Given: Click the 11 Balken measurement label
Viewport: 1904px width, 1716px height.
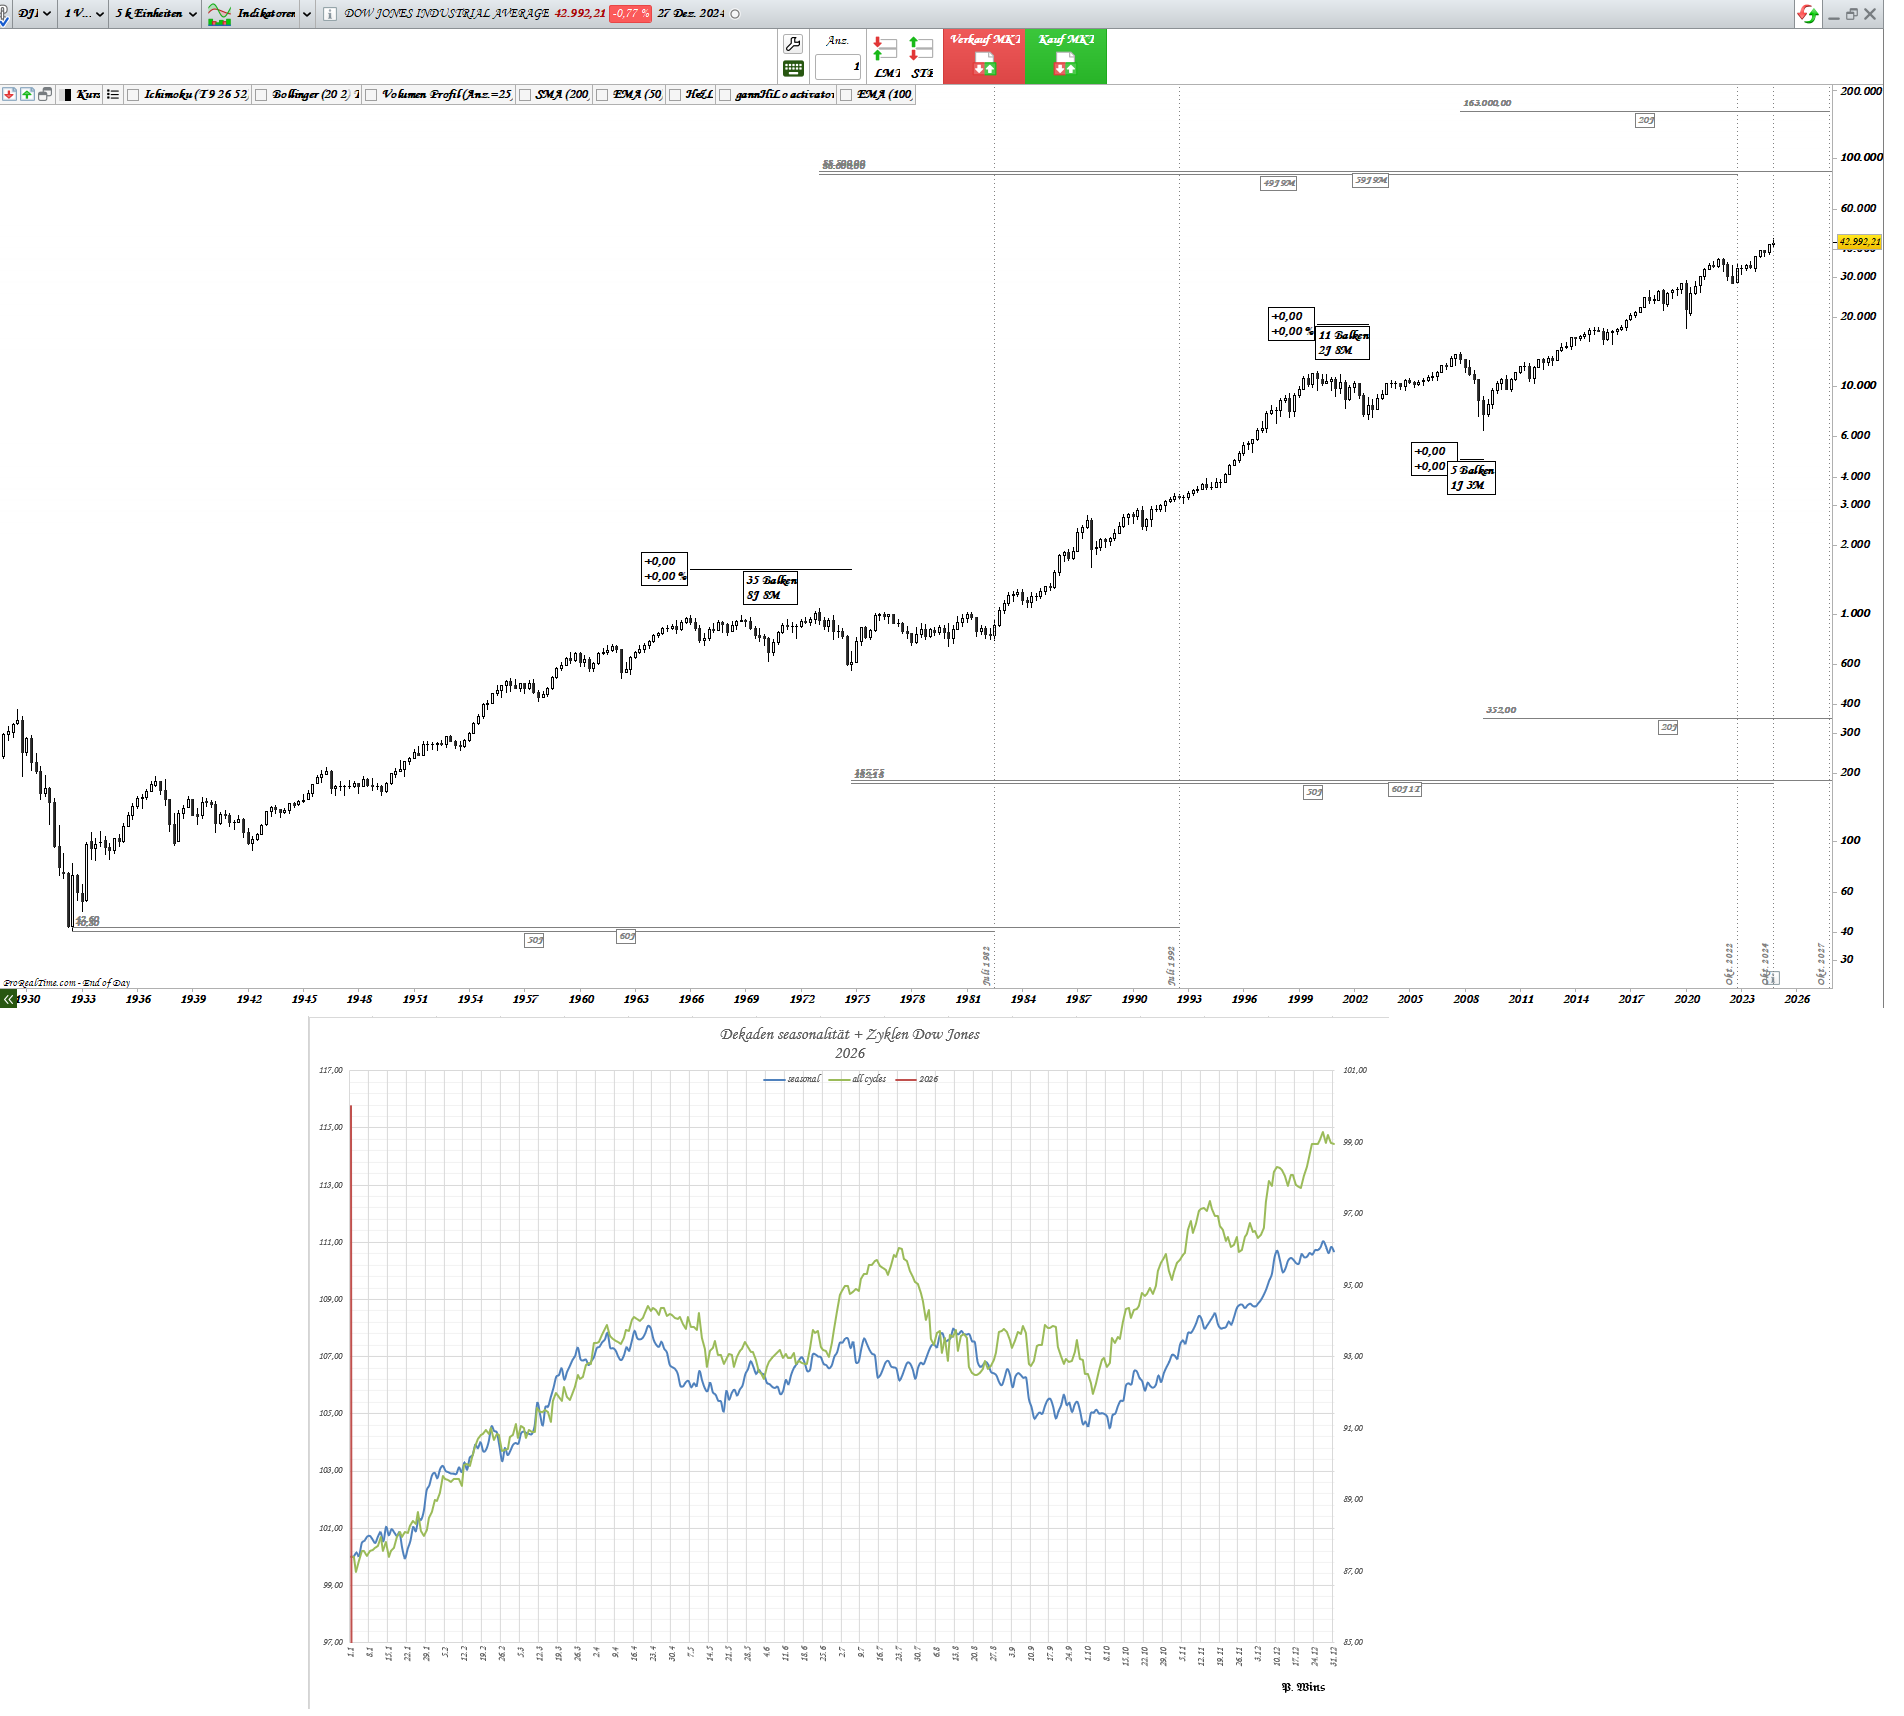Looking at the screenshot, I should [x=1343, y=343].
